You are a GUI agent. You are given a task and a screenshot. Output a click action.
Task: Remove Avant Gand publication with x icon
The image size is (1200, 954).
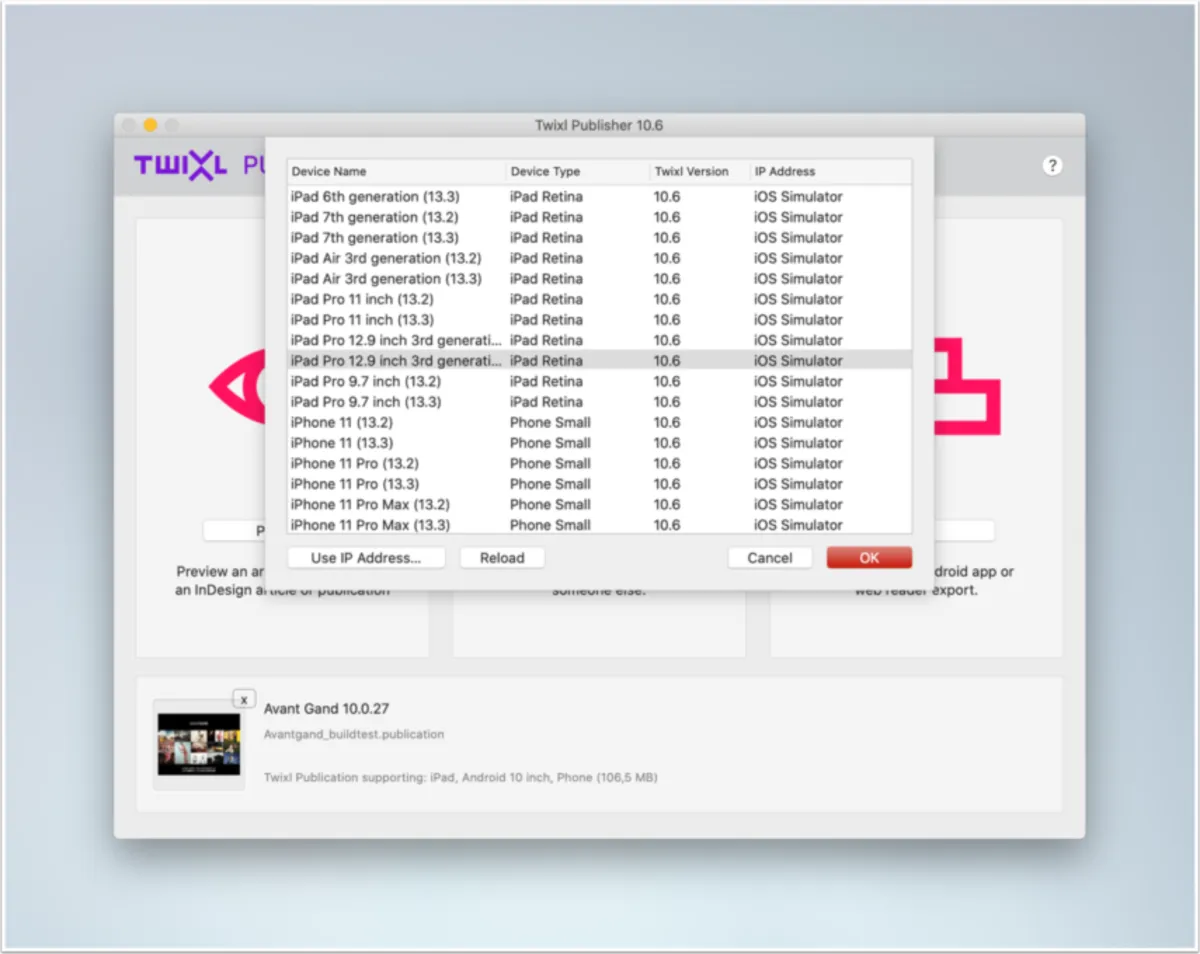(245, 699)
